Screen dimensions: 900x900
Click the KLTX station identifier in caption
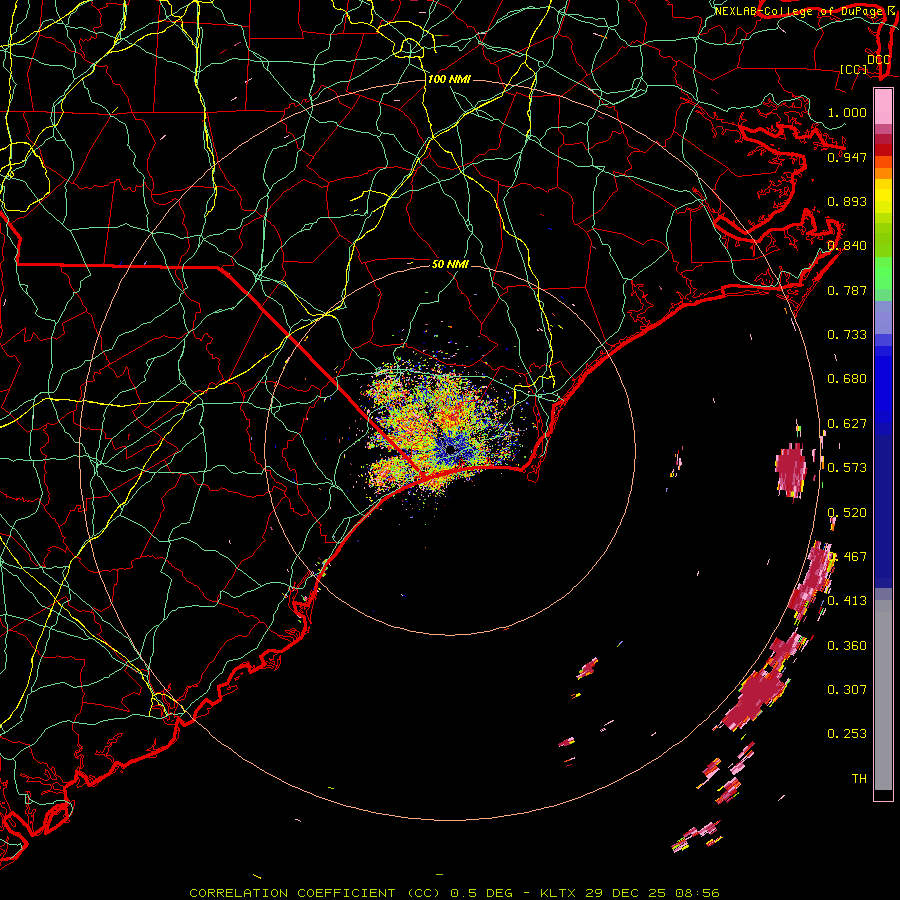559,893
